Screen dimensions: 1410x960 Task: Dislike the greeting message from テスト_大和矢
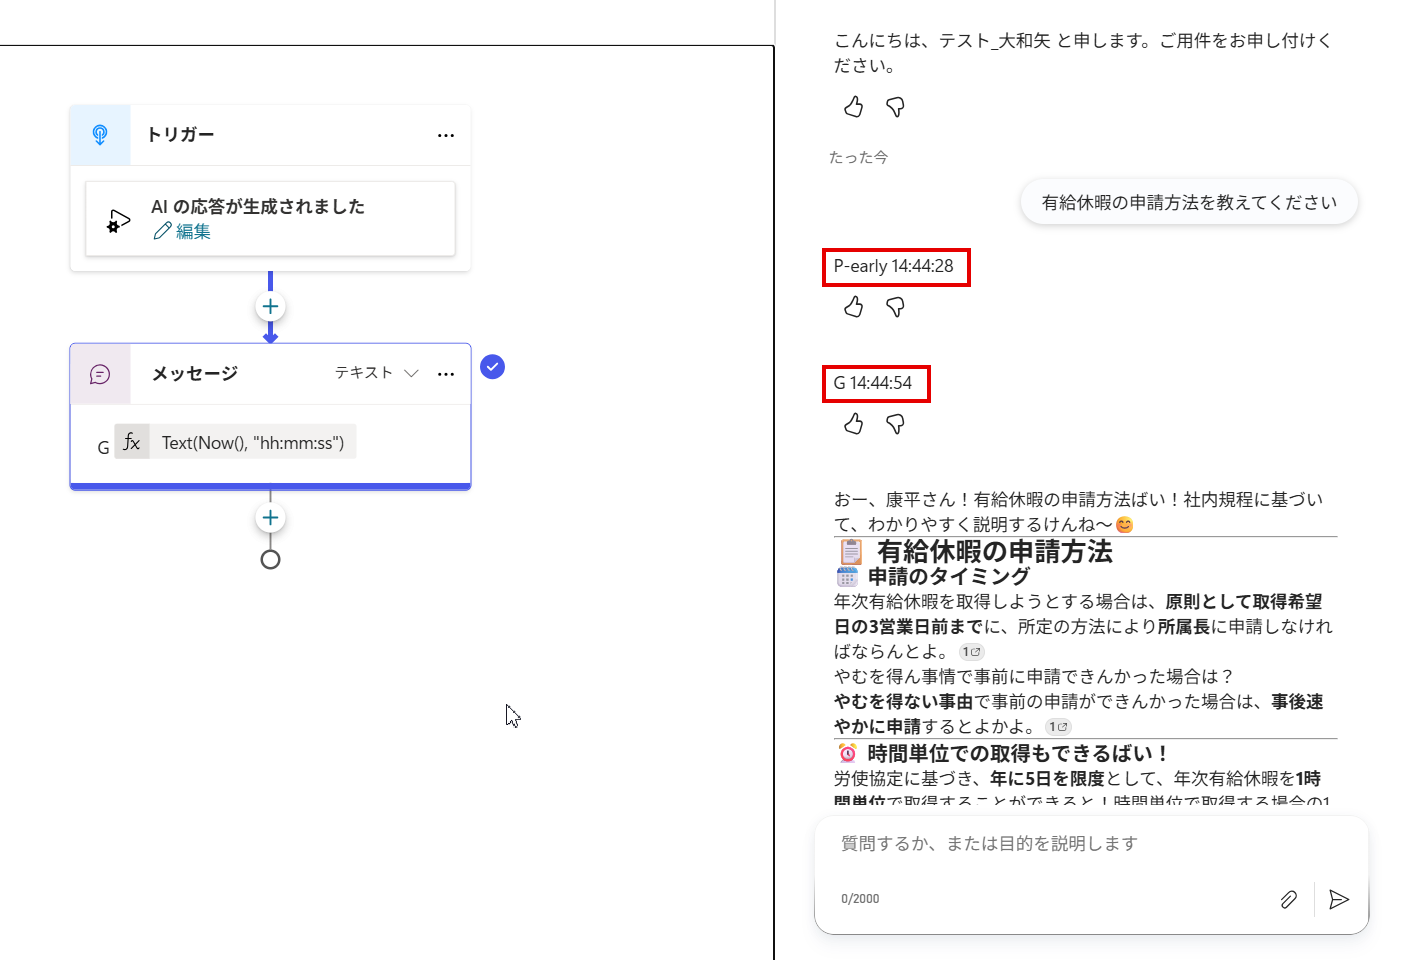[895, 107]
